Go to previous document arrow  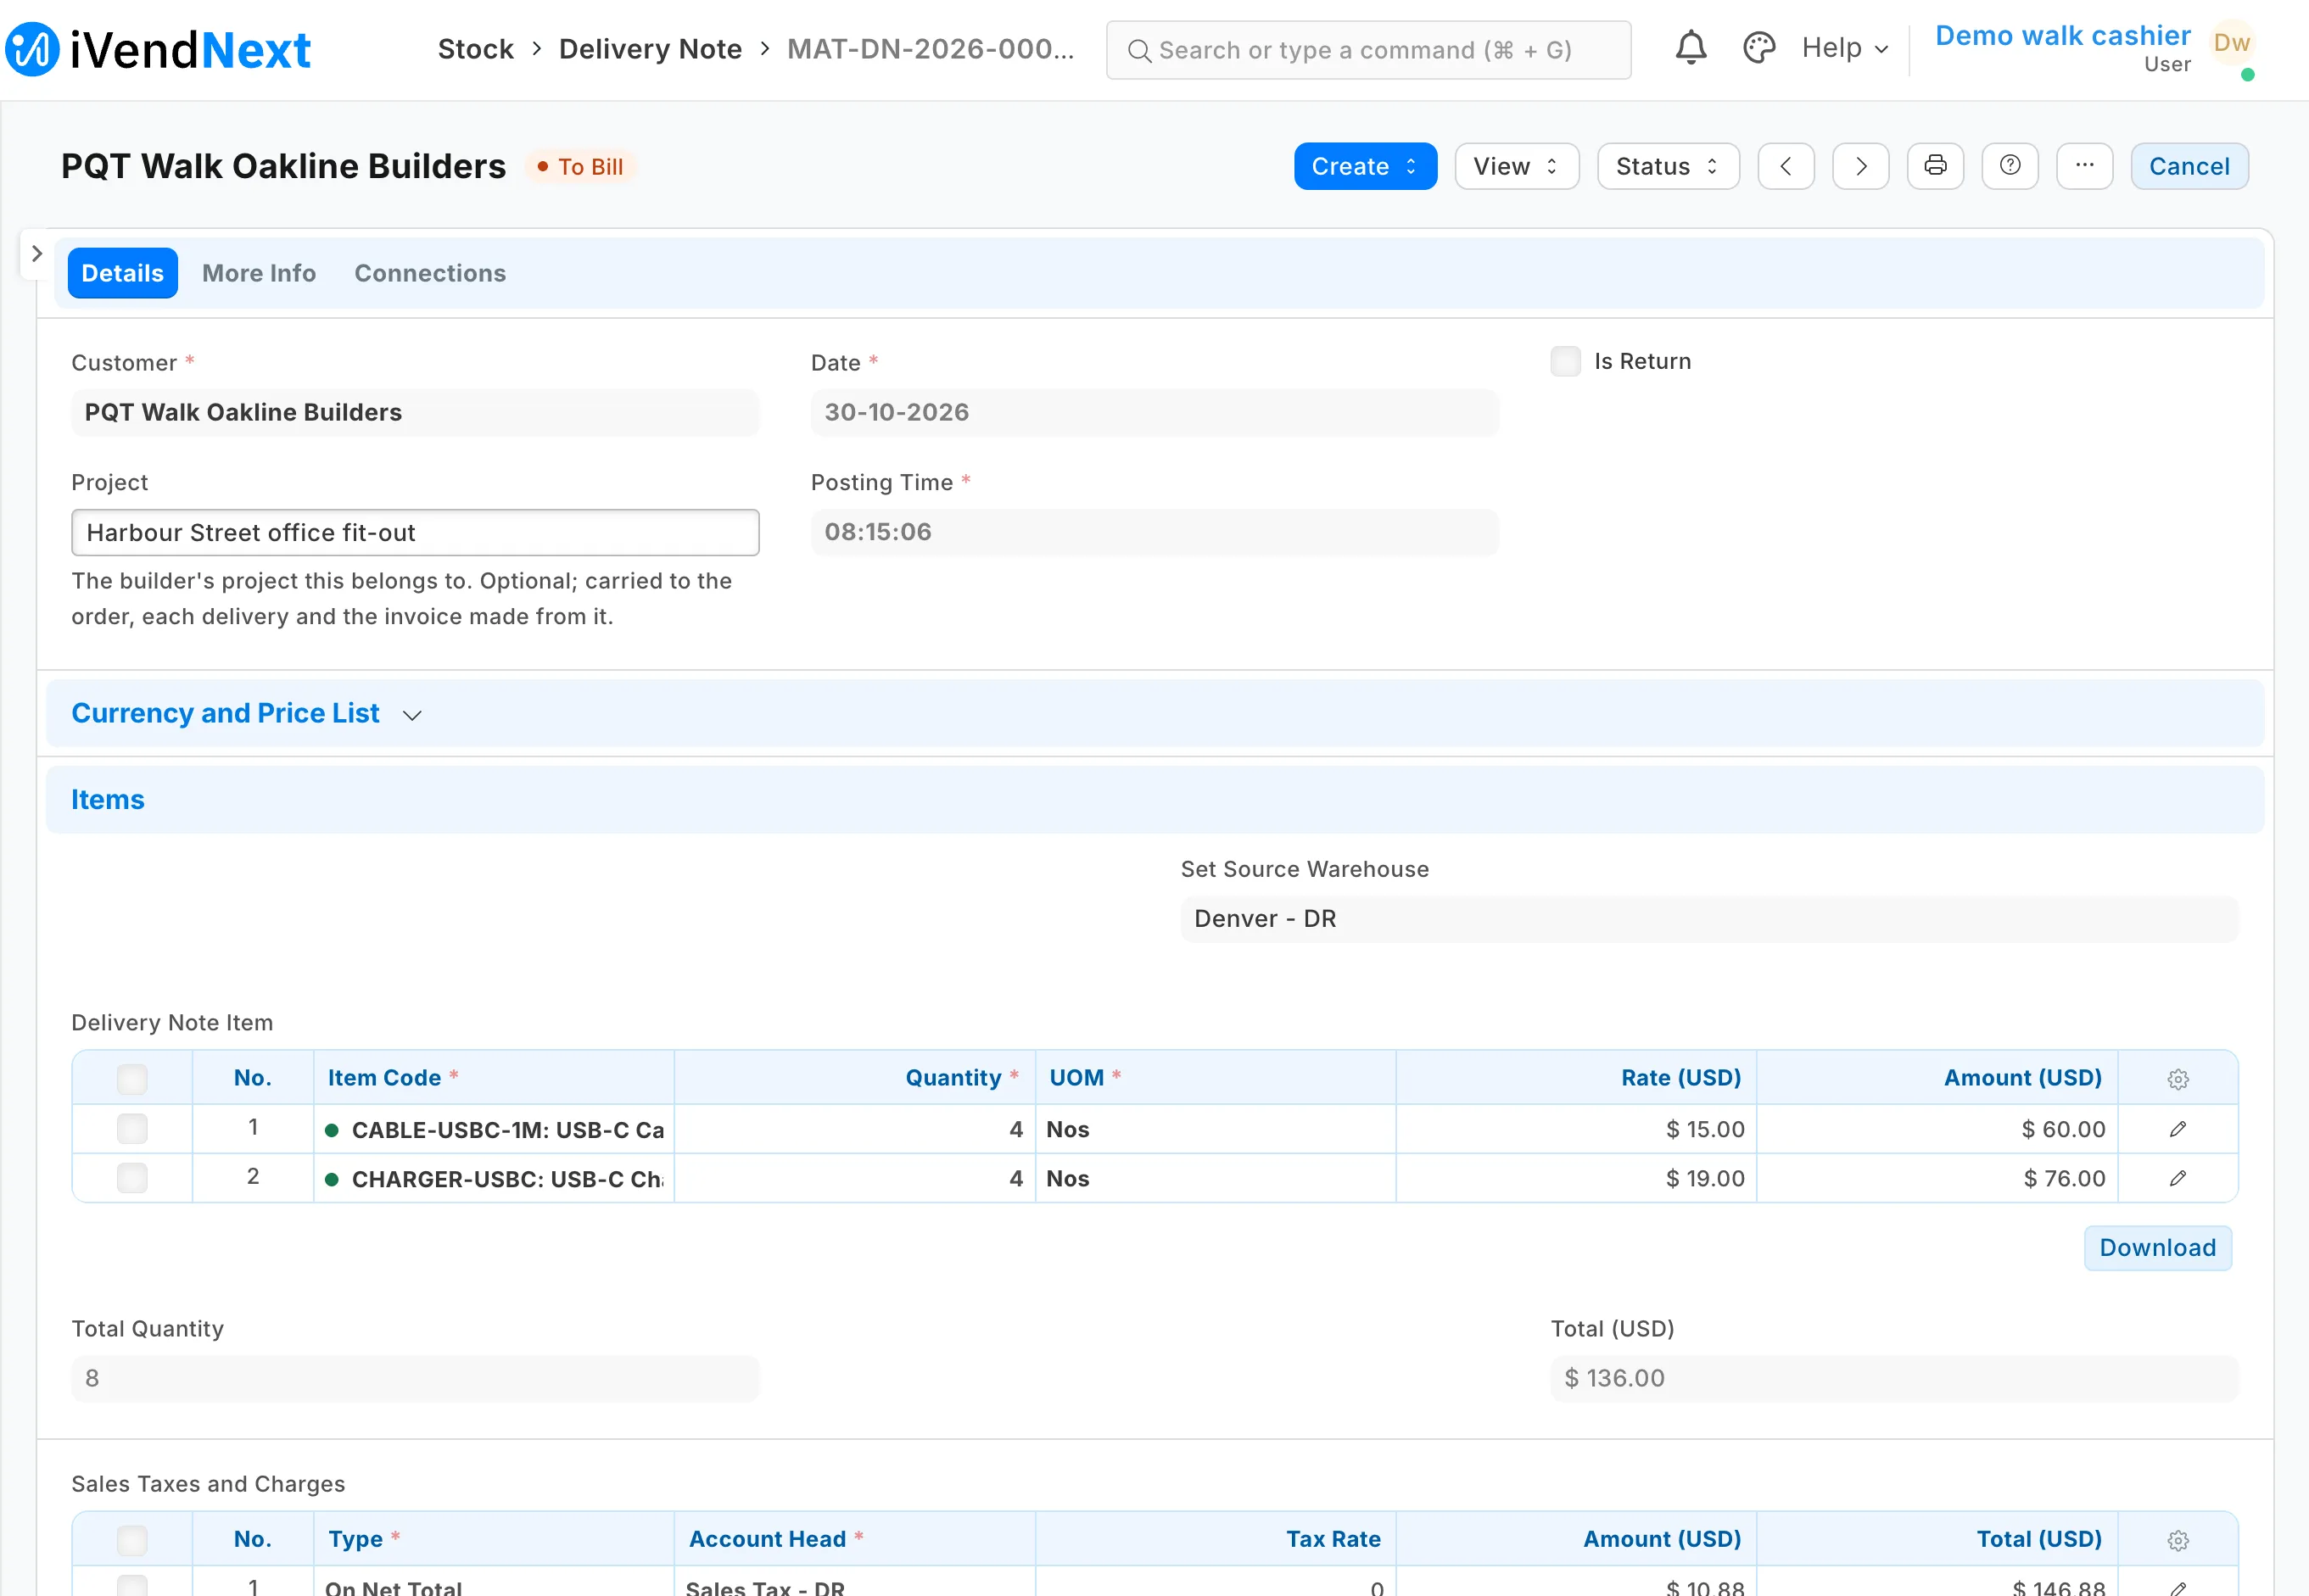click(x=1786, y=166)
